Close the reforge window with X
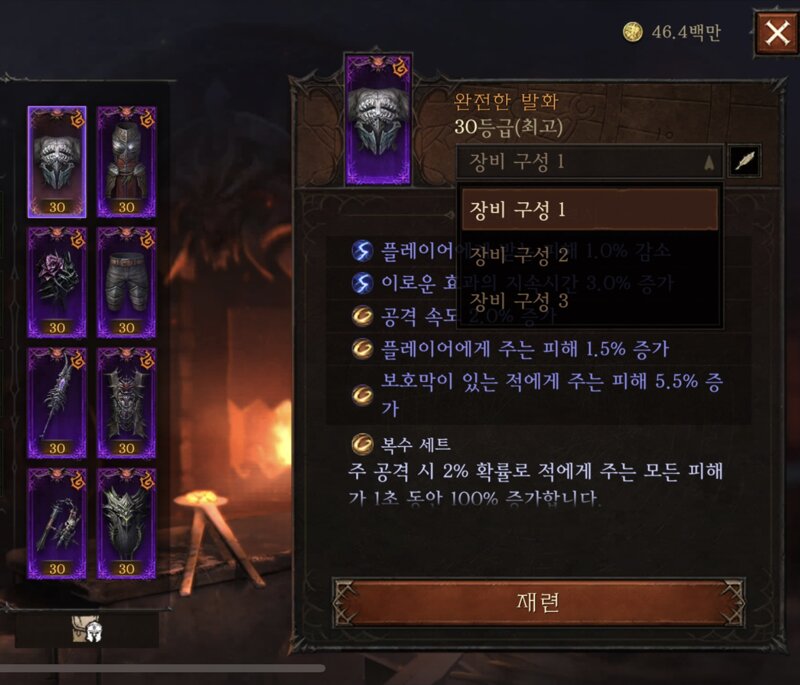Image resolution: width=800 pixels, height=685 pixels. [777, 34]
